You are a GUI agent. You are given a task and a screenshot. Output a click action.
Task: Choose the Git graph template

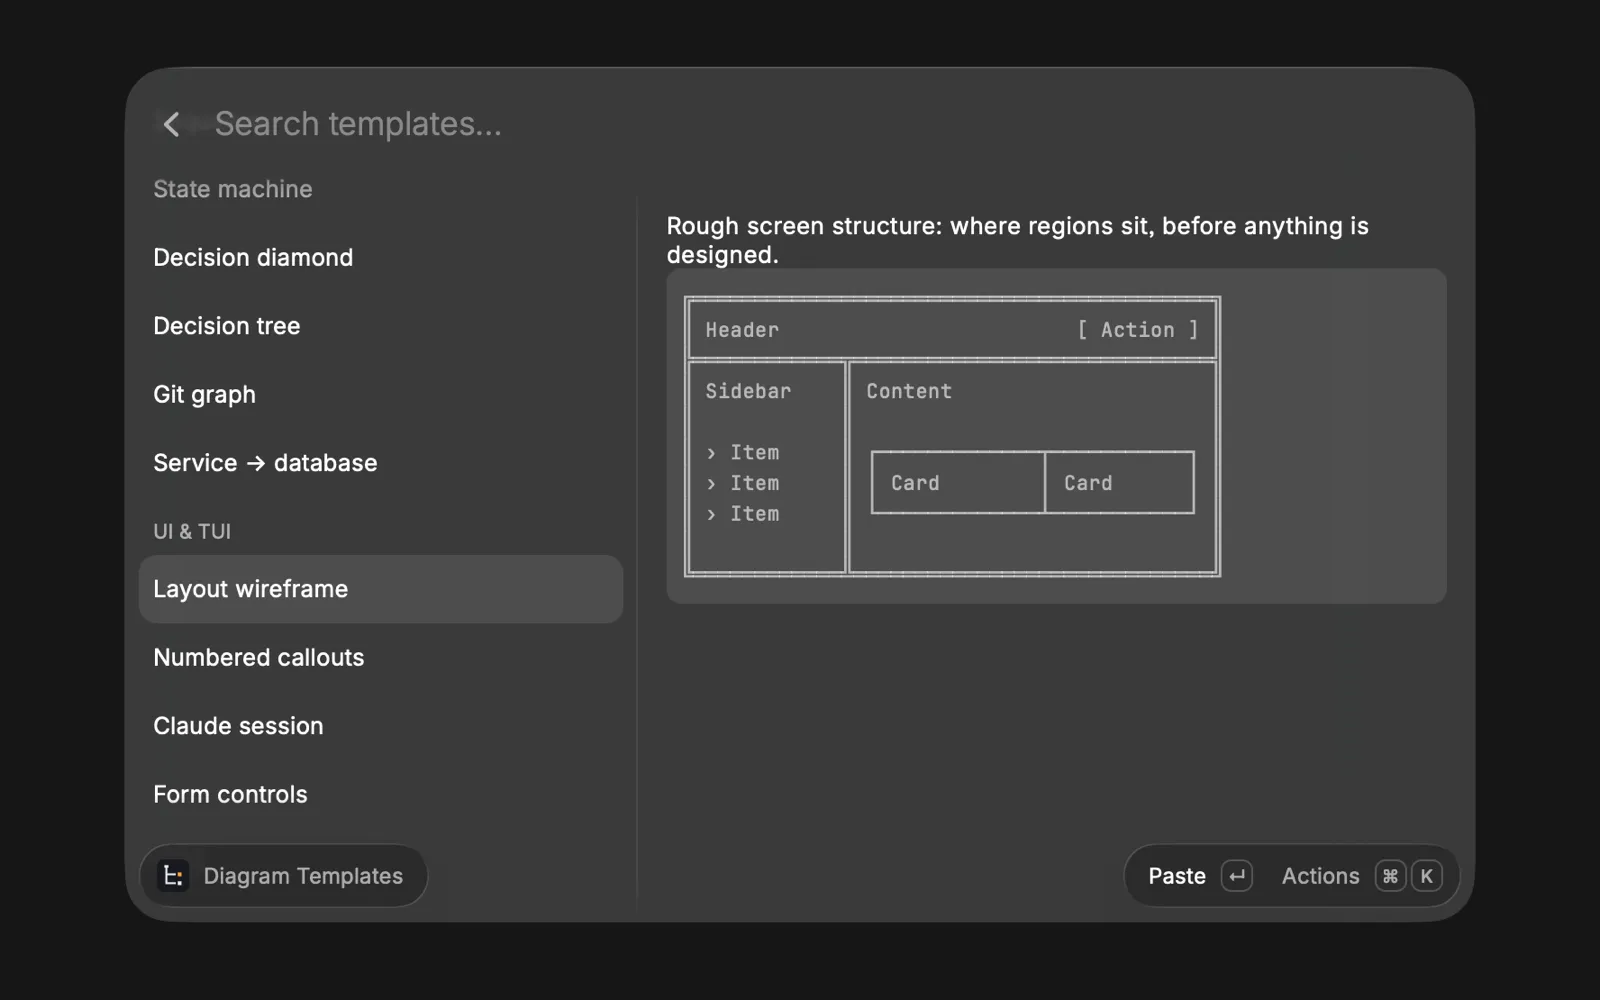380,395
